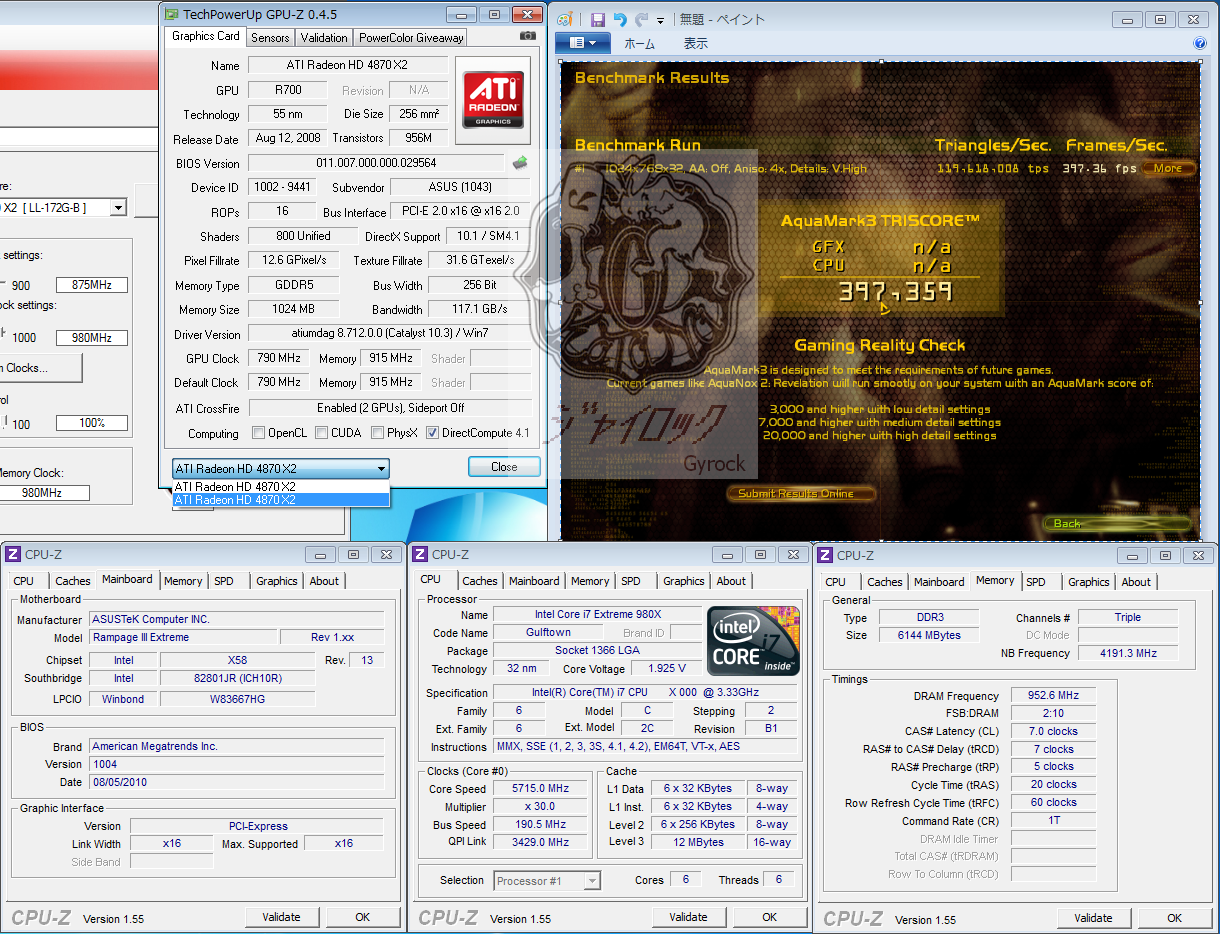This screenshot has height=934, width=1220.
Task: Enable the OpenCL checkbox in GPU-Z
Action: pyautogui.click(x=259, y=433)
